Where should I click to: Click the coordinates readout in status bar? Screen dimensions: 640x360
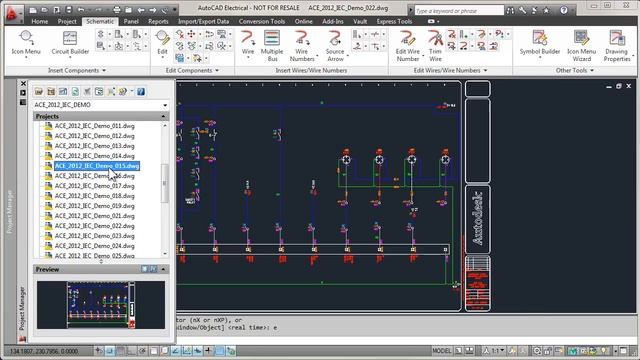[44, 351]
